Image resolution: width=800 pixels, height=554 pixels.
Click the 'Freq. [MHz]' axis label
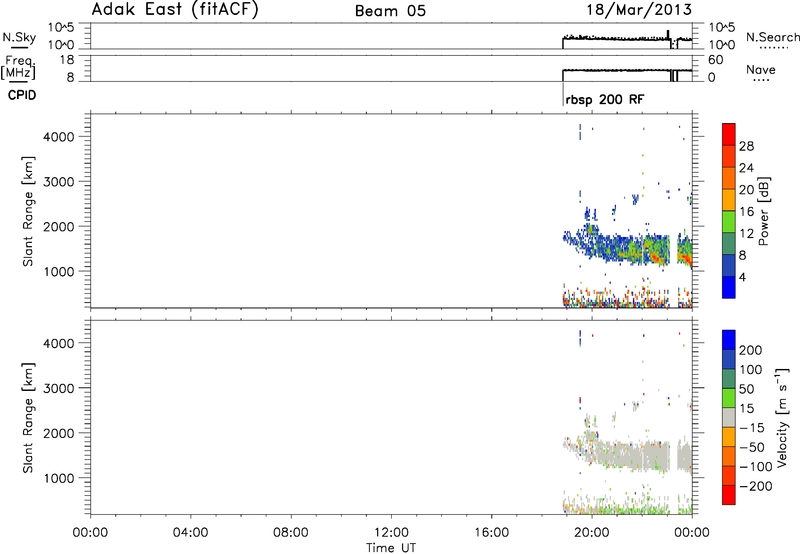click(x=18, y=67)
